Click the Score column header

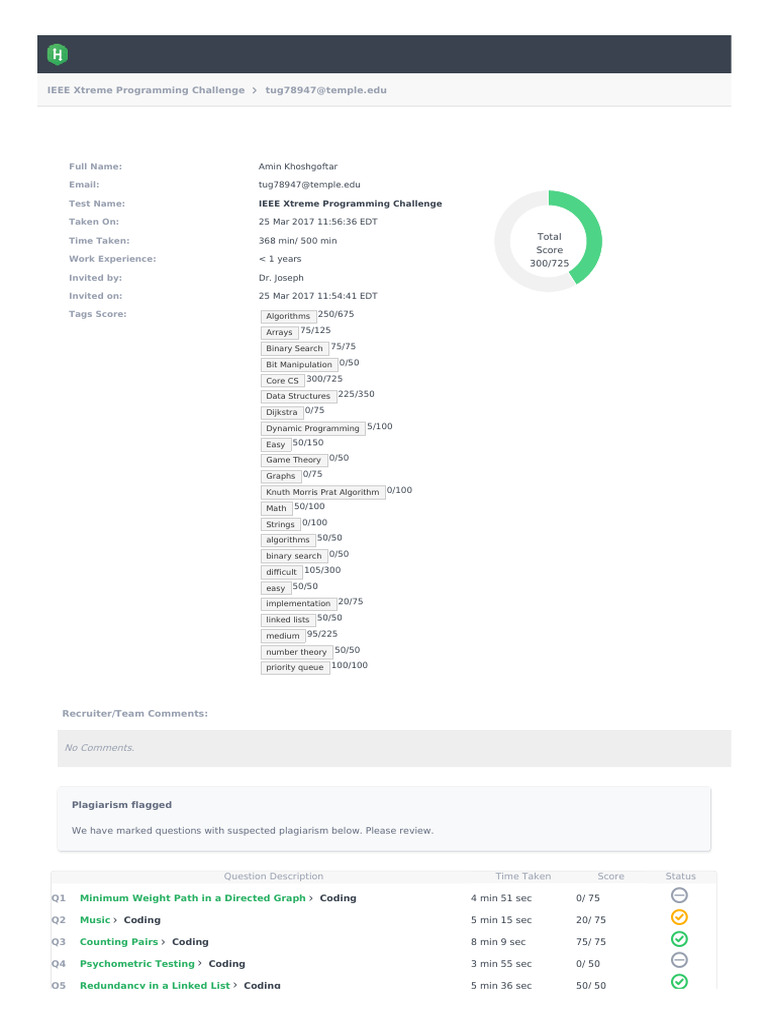point(610,876)
